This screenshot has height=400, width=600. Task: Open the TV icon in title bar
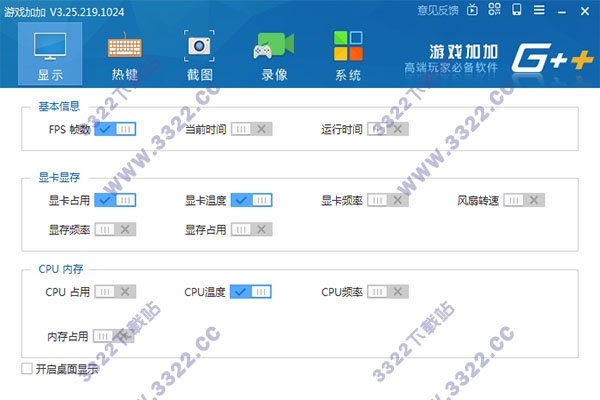coord(473,10)
